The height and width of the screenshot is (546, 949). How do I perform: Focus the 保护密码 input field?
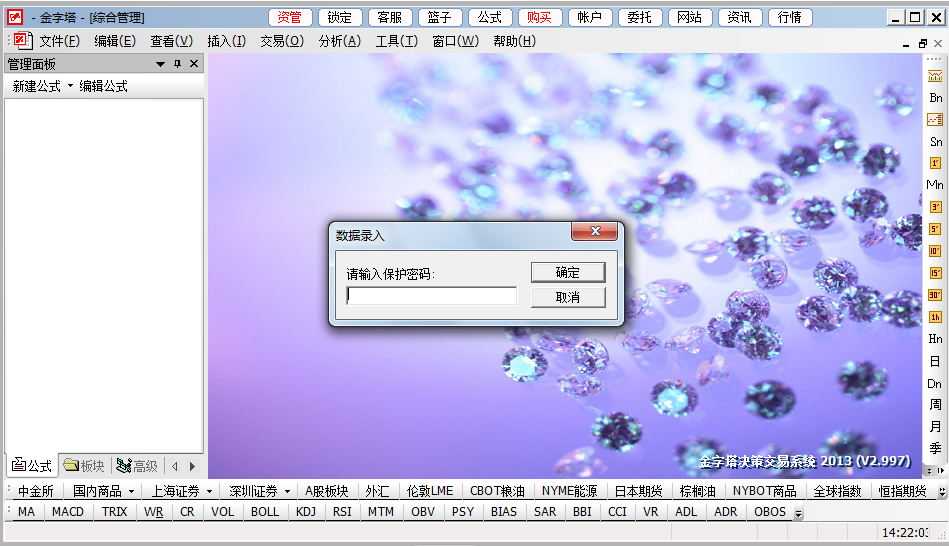pos(432,296)
